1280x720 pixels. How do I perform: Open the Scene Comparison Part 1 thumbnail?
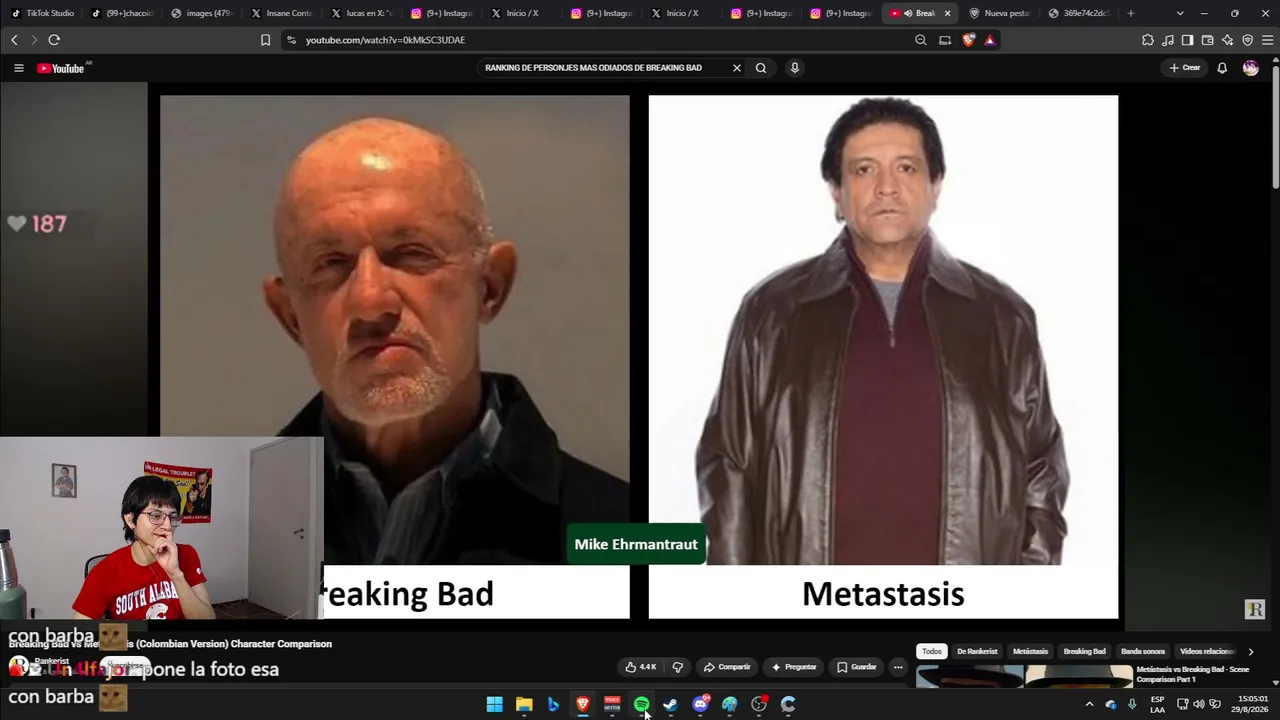[x=1023, y=677]
